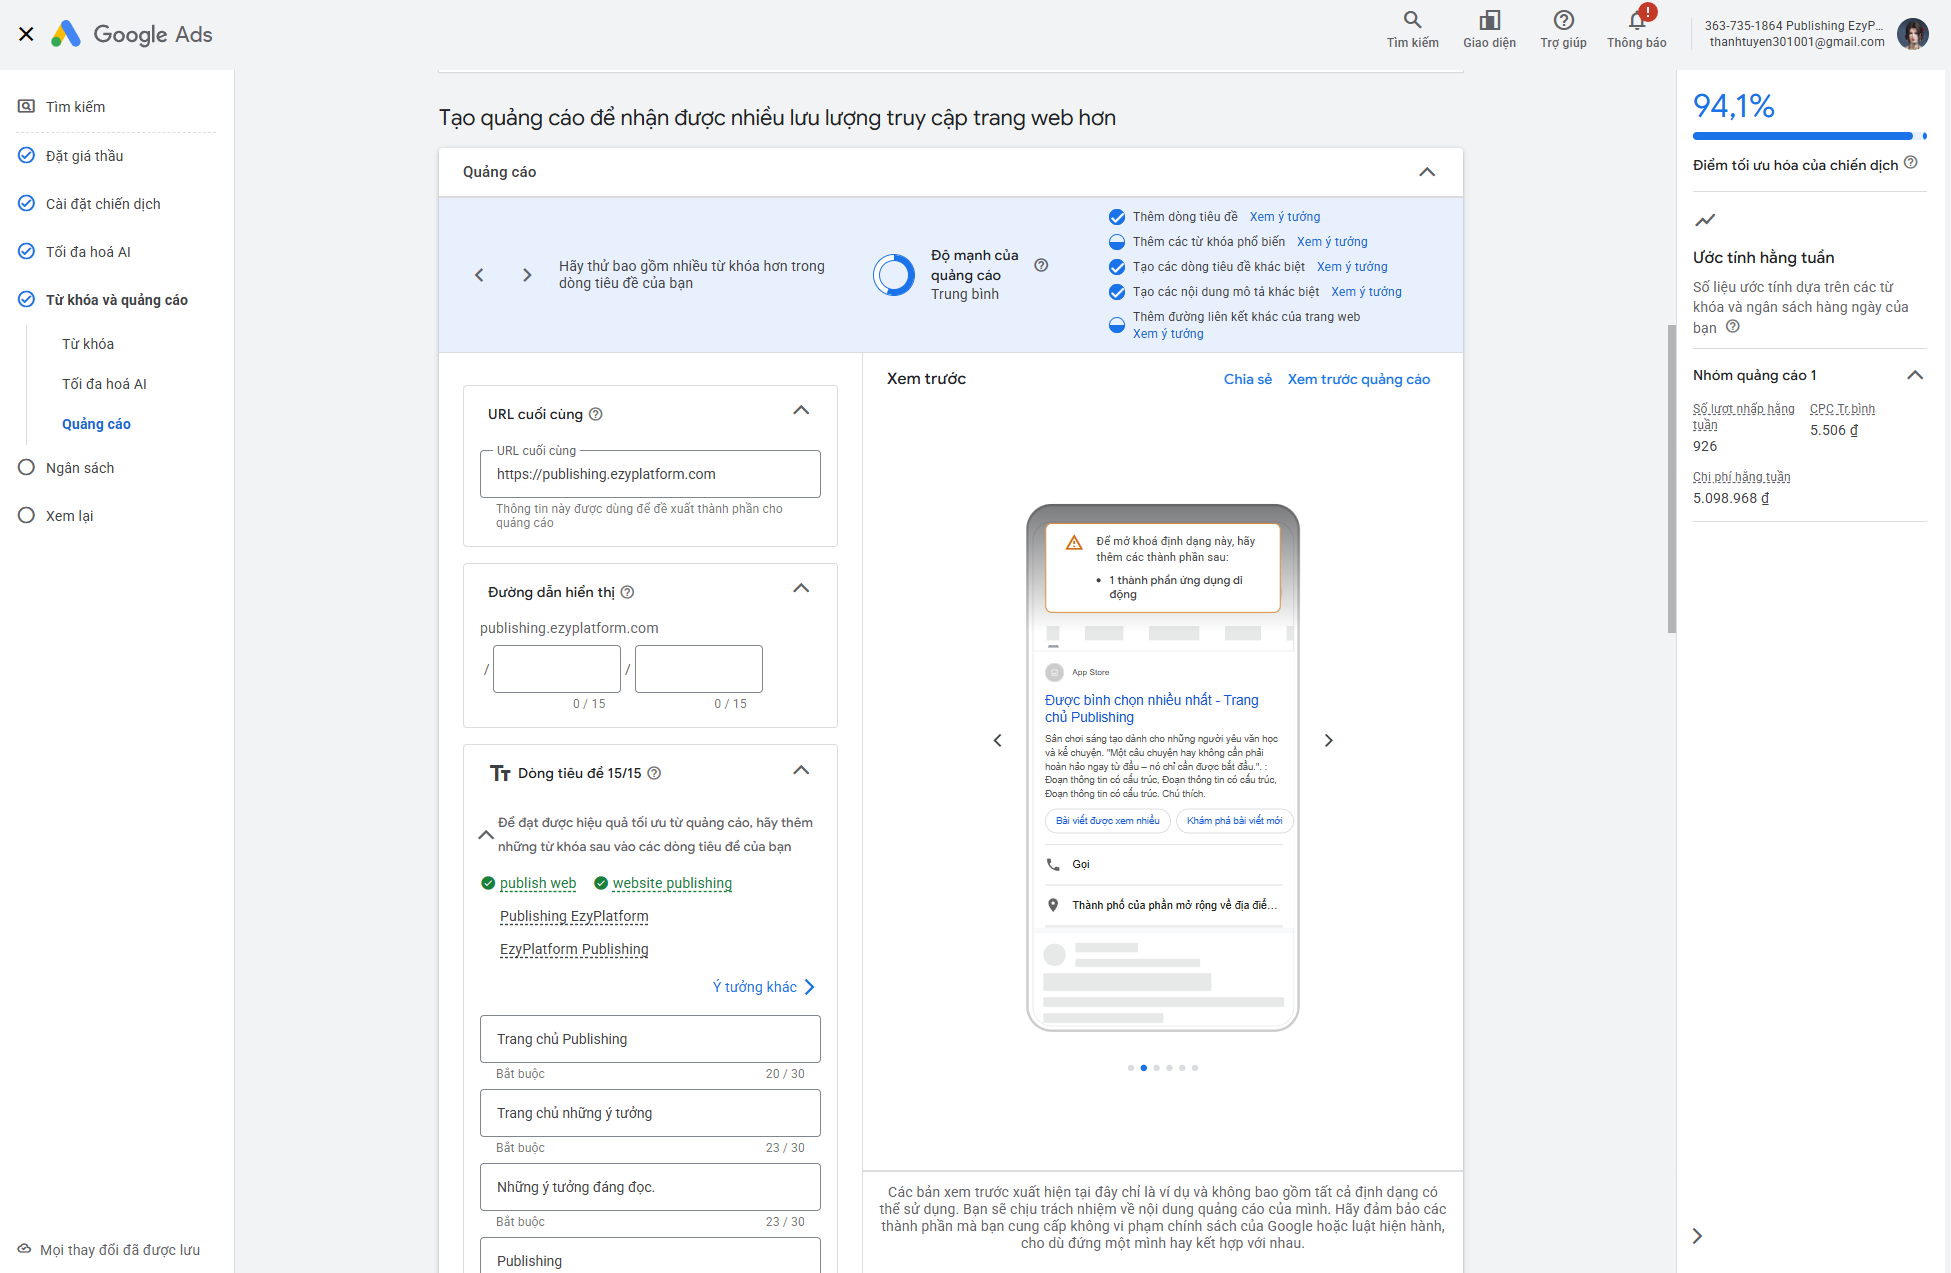
Task: Click the URL cuối cùng input field
Action: tap(650, 474)
